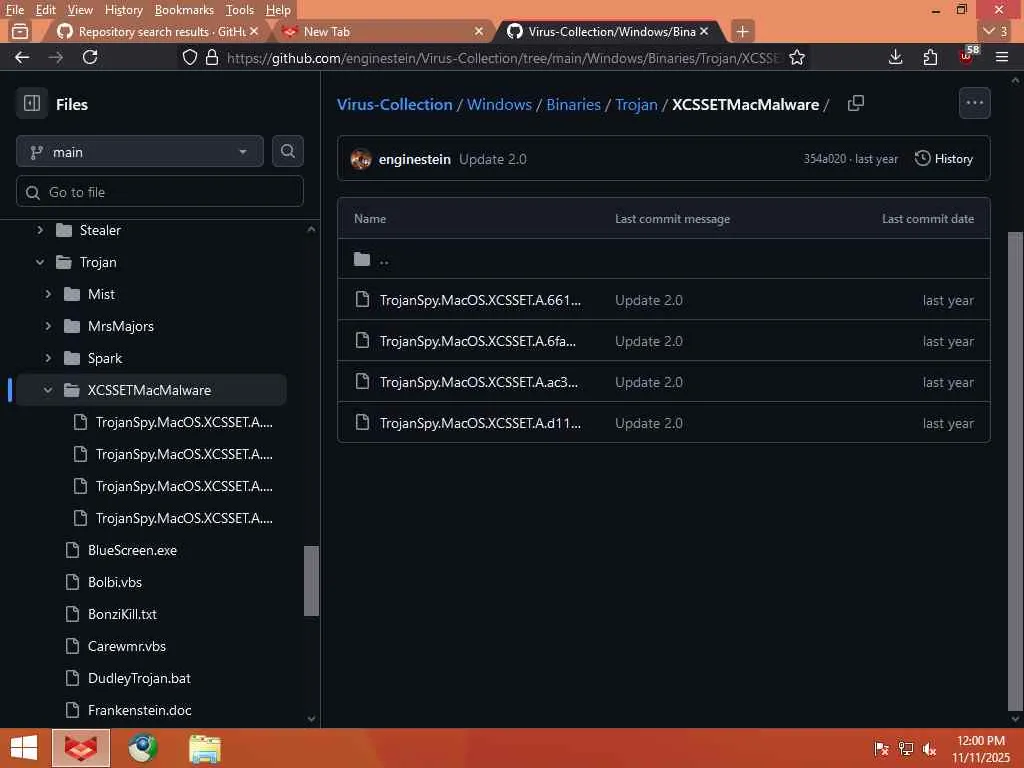The height and width of the screenshot is (768, 1024).
Task: Open the History menu in menu bar
Action: (123, 10)
